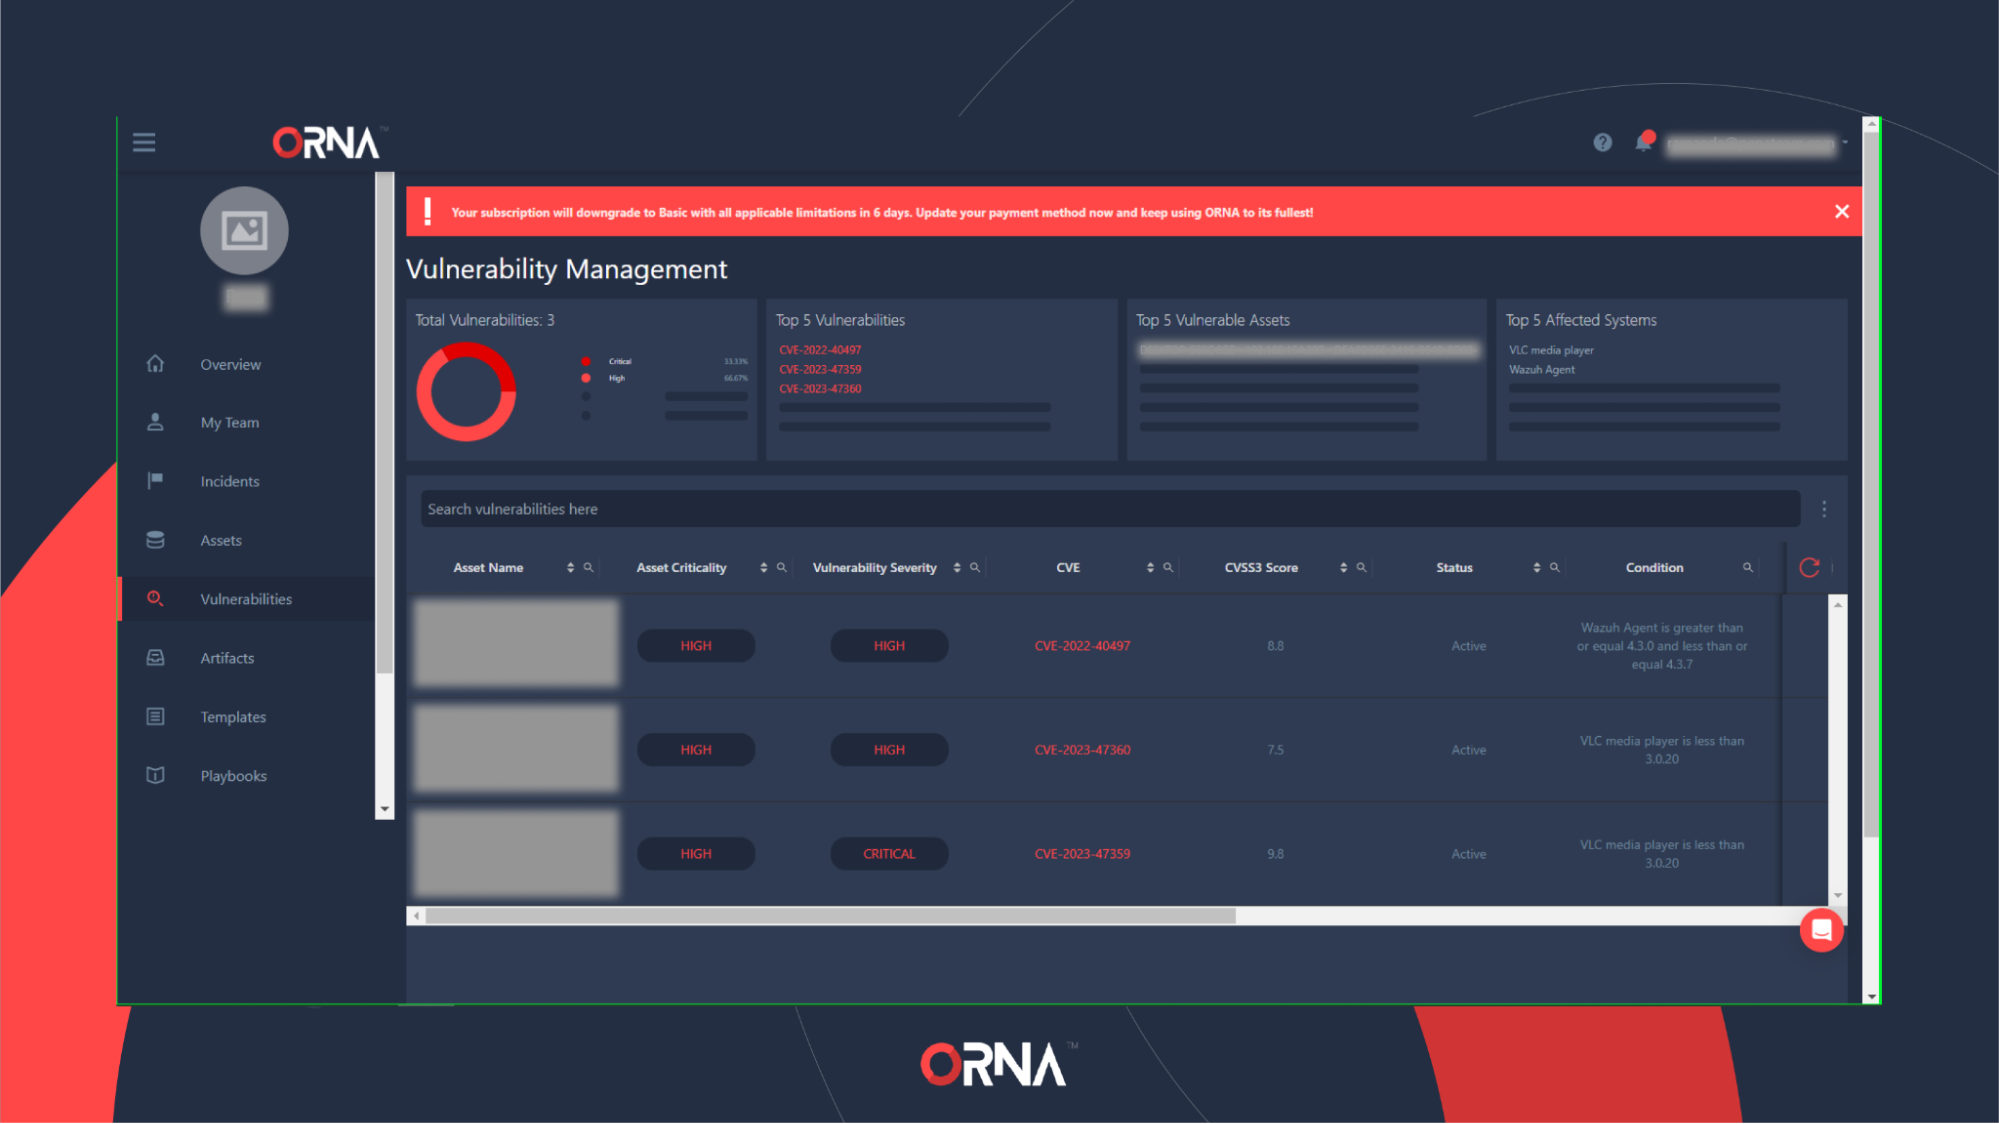1999x1124 pixels.
Task: Select CVE-2022-40497 from Top 5 Vulnerabilities
Action: tap(818, 349)
